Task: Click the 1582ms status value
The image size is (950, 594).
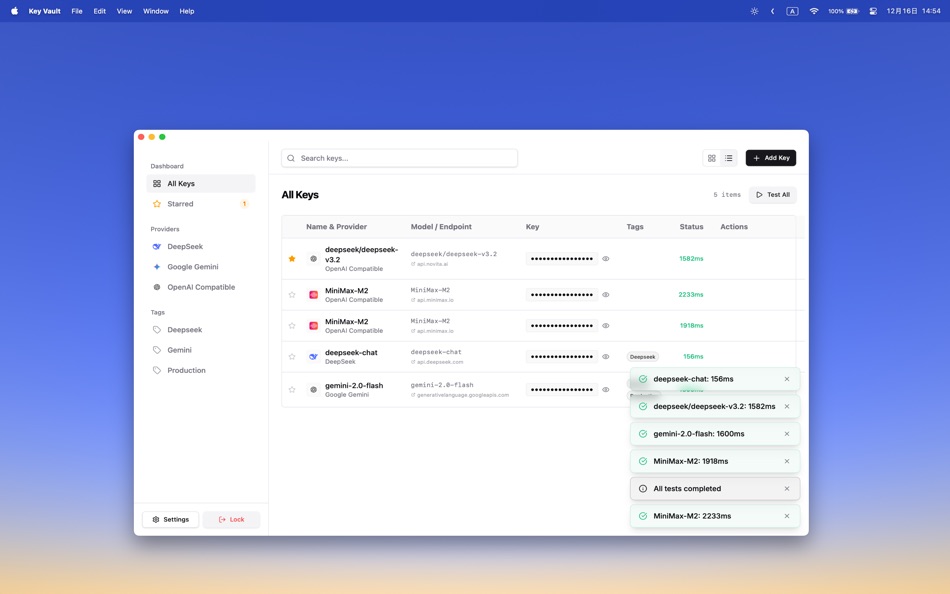Action: pyautogui.click(x=691, y=259)
